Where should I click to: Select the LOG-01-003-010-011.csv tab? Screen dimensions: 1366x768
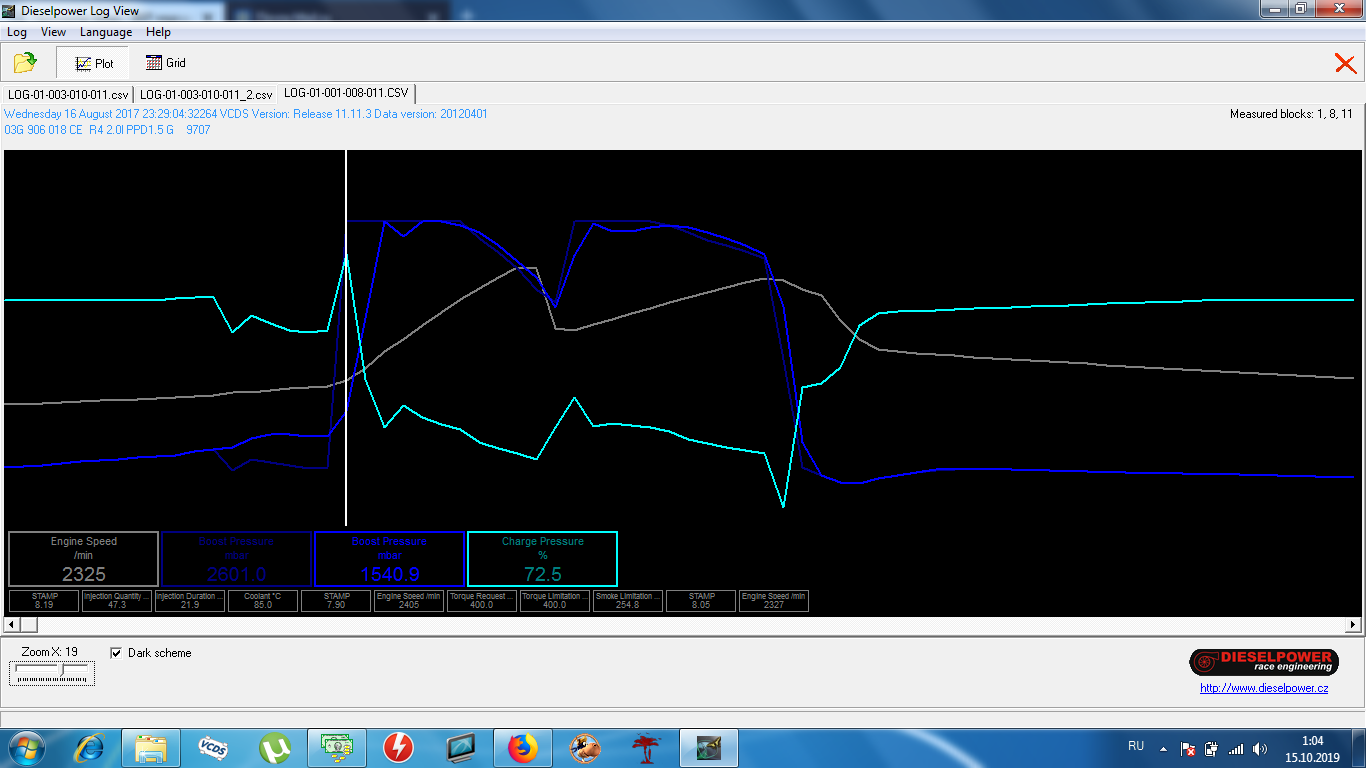(68, 94)
